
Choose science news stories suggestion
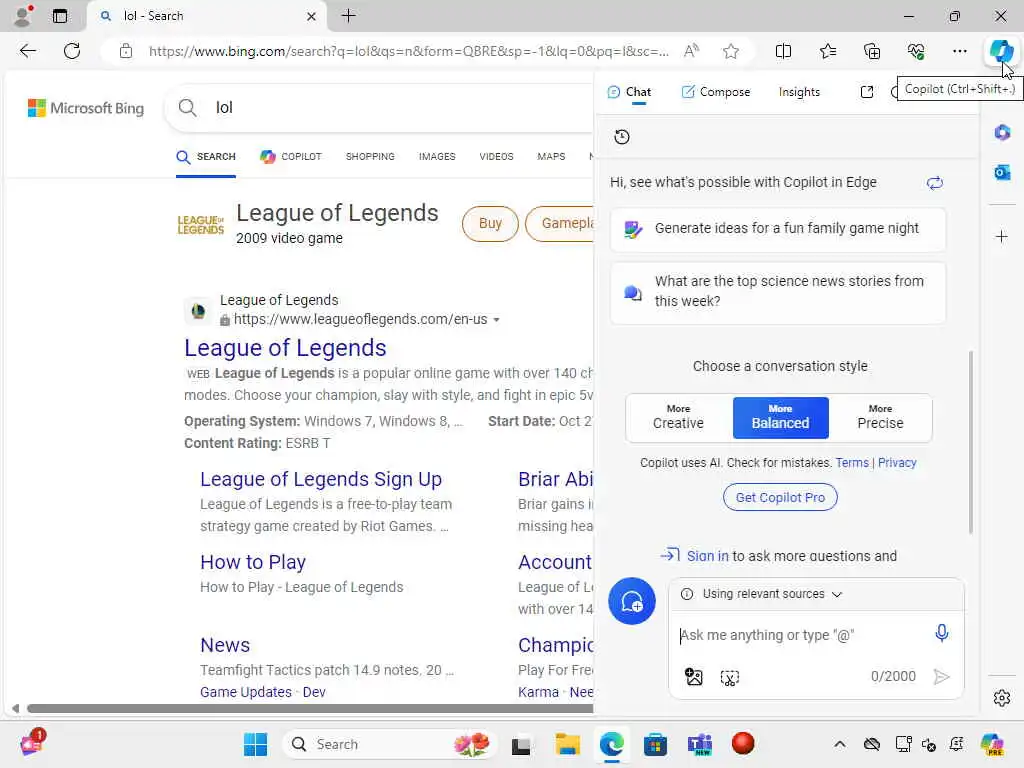pyautogui.click(x=778, y=291)
